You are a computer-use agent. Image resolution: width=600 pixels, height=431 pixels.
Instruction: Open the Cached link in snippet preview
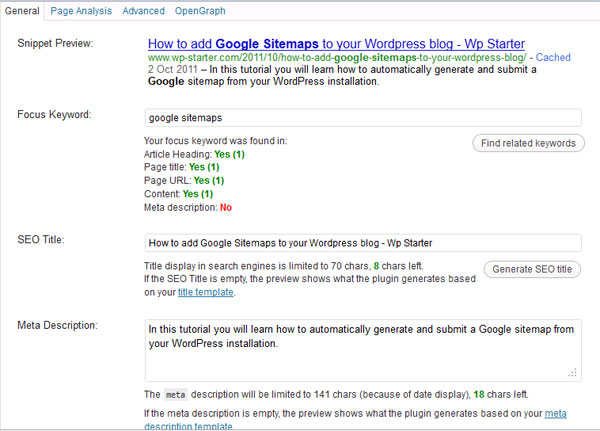[x=553, y=58]
